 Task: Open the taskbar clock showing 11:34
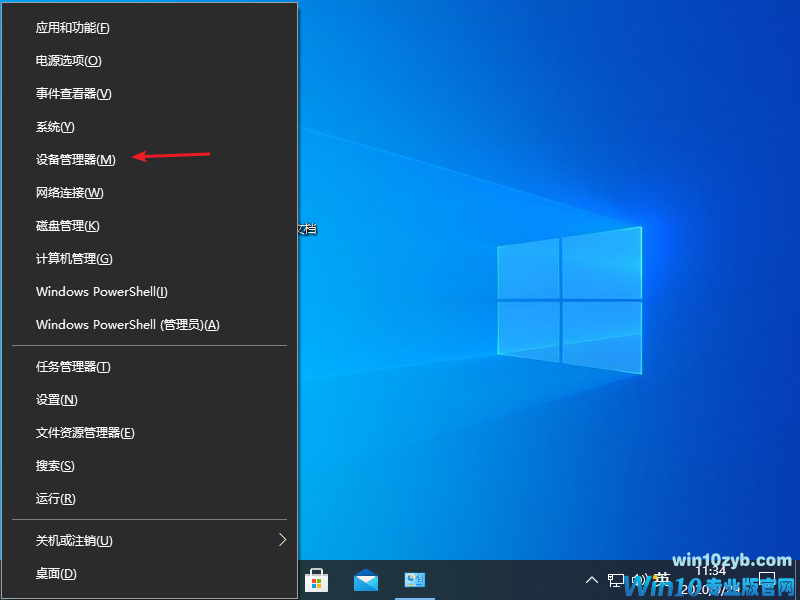point(711,578)
